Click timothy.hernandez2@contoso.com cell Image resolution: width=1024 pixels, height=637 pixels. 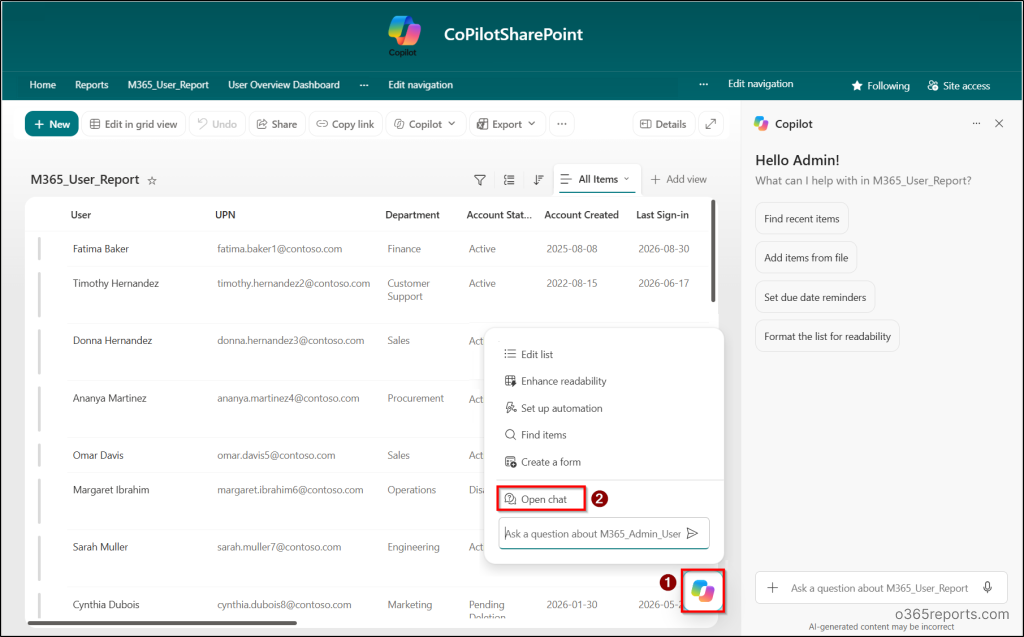click(x=293, y=284)
